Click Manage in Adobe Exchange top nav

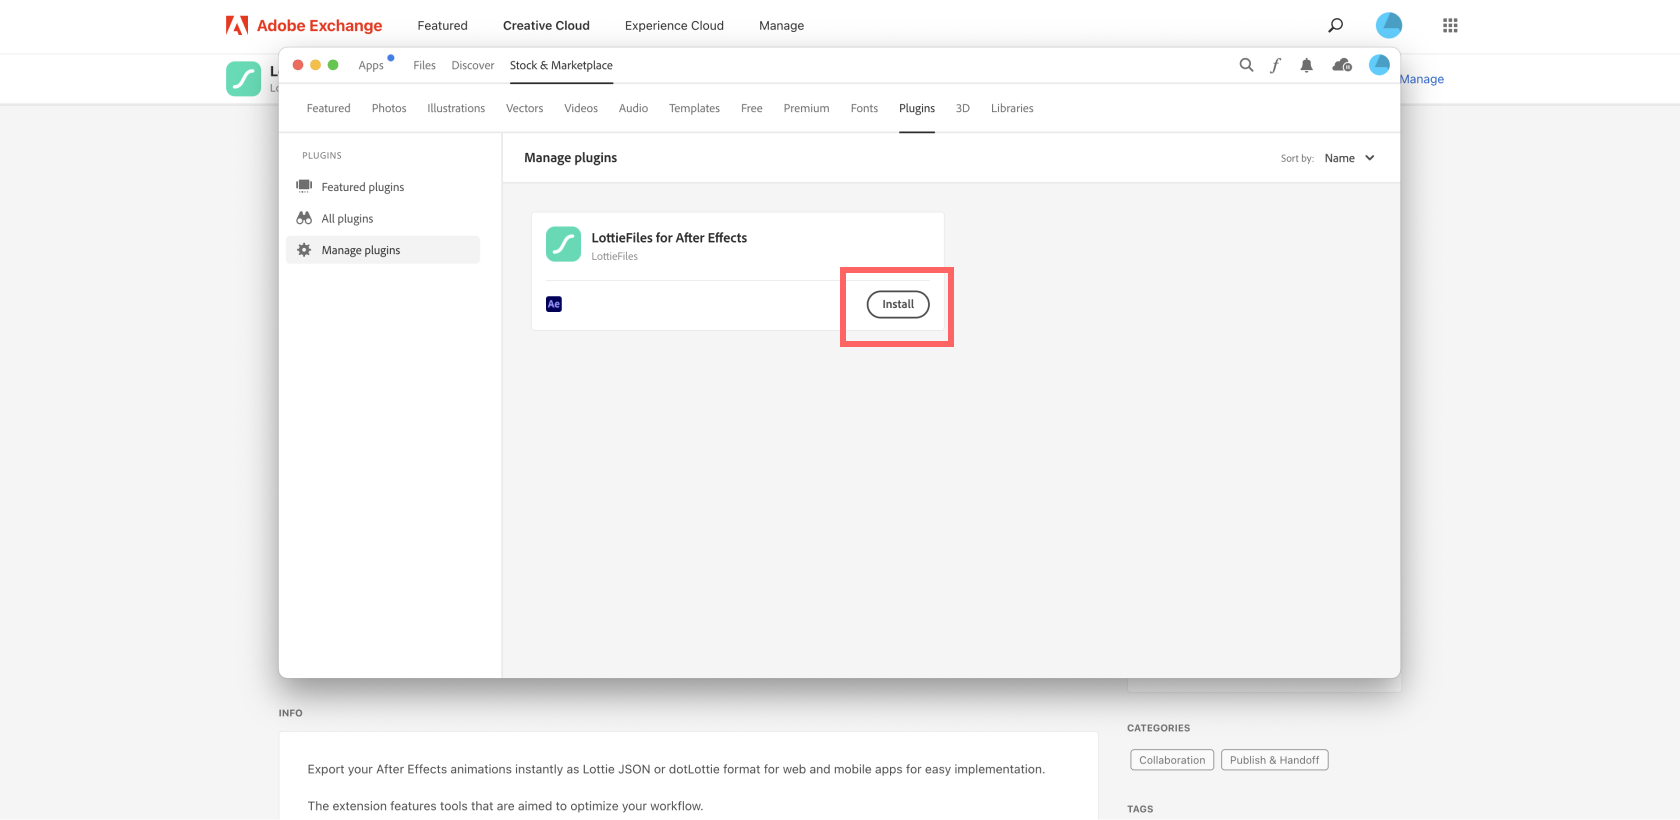click(781, 25)
